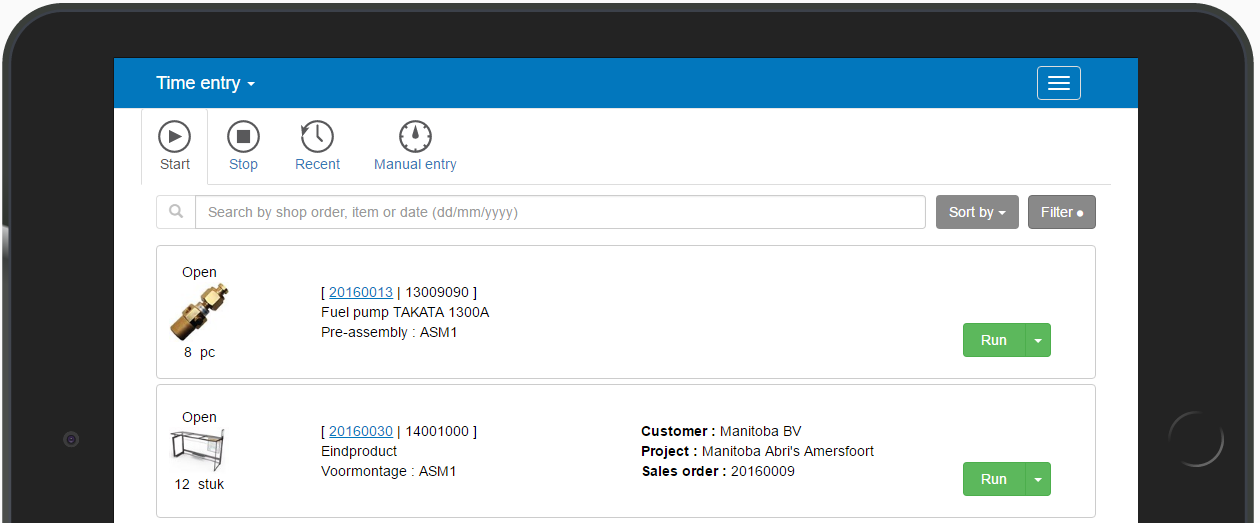Run the Eindproduct Voormontage order

coord(993,479)
